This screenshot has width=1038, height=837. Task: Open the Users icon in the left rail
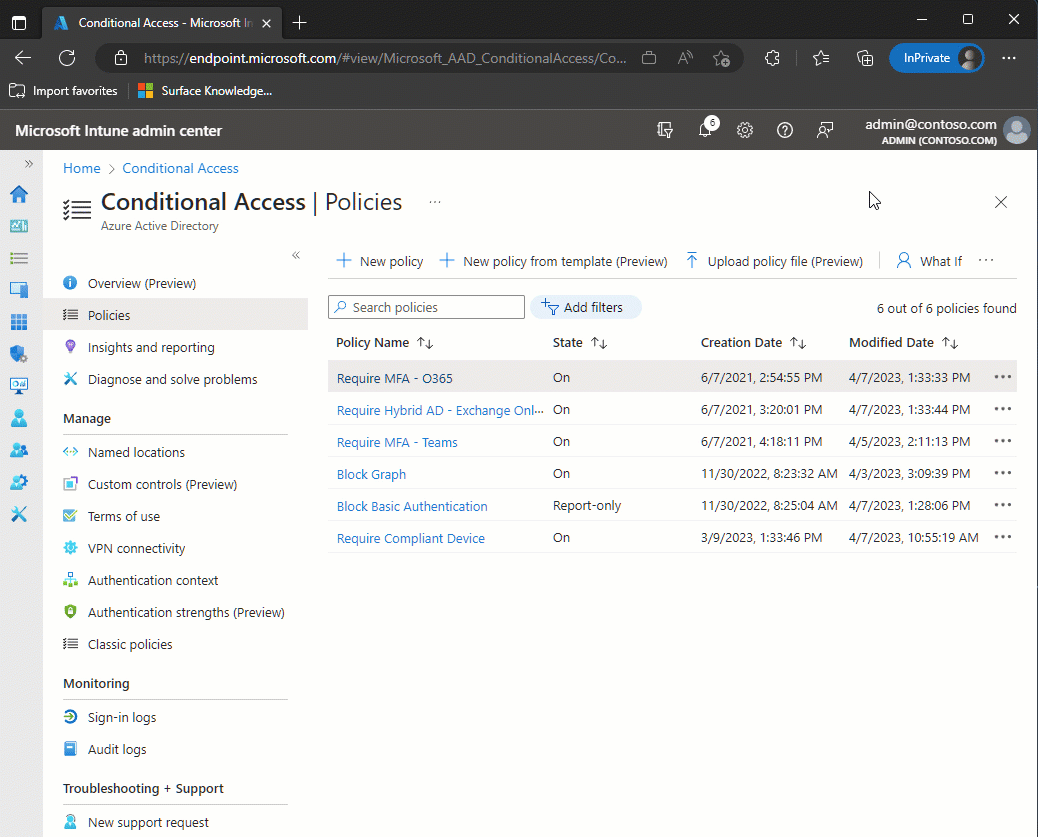pos(19,418)
